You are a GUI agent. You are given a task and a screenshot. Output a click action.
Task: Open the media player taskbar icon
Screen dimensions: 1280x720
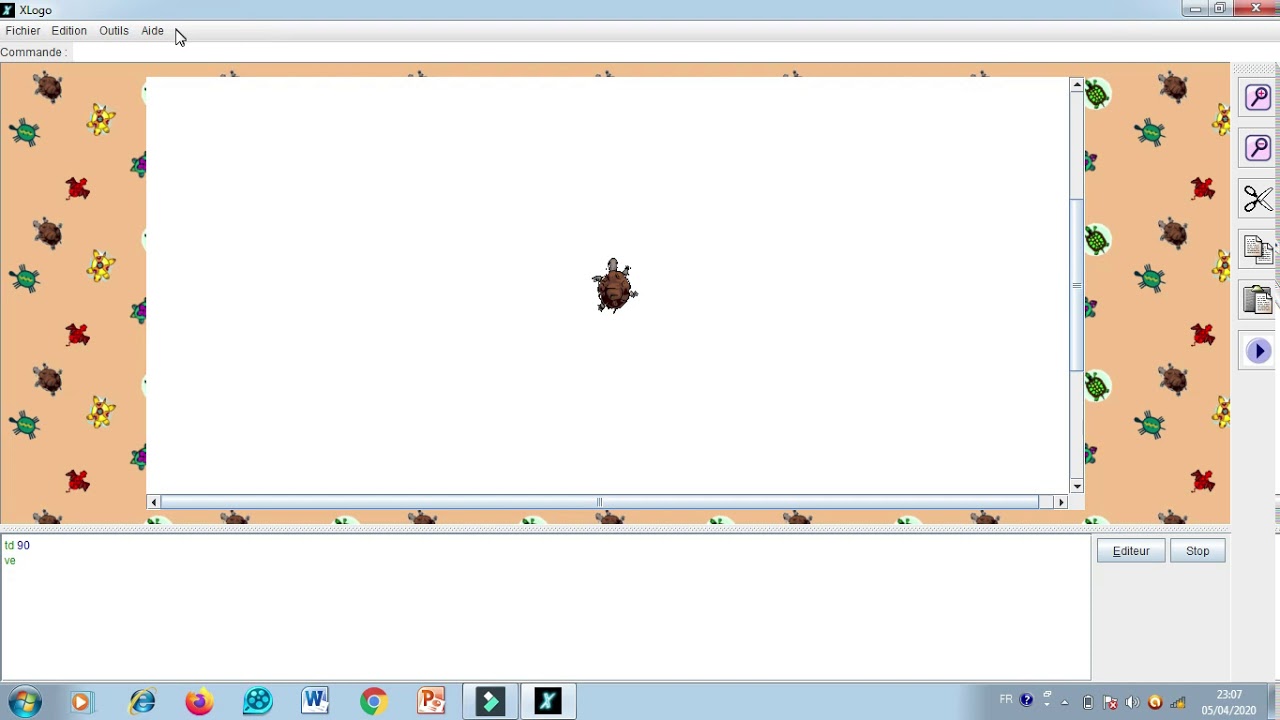click(x=82, y=701)
